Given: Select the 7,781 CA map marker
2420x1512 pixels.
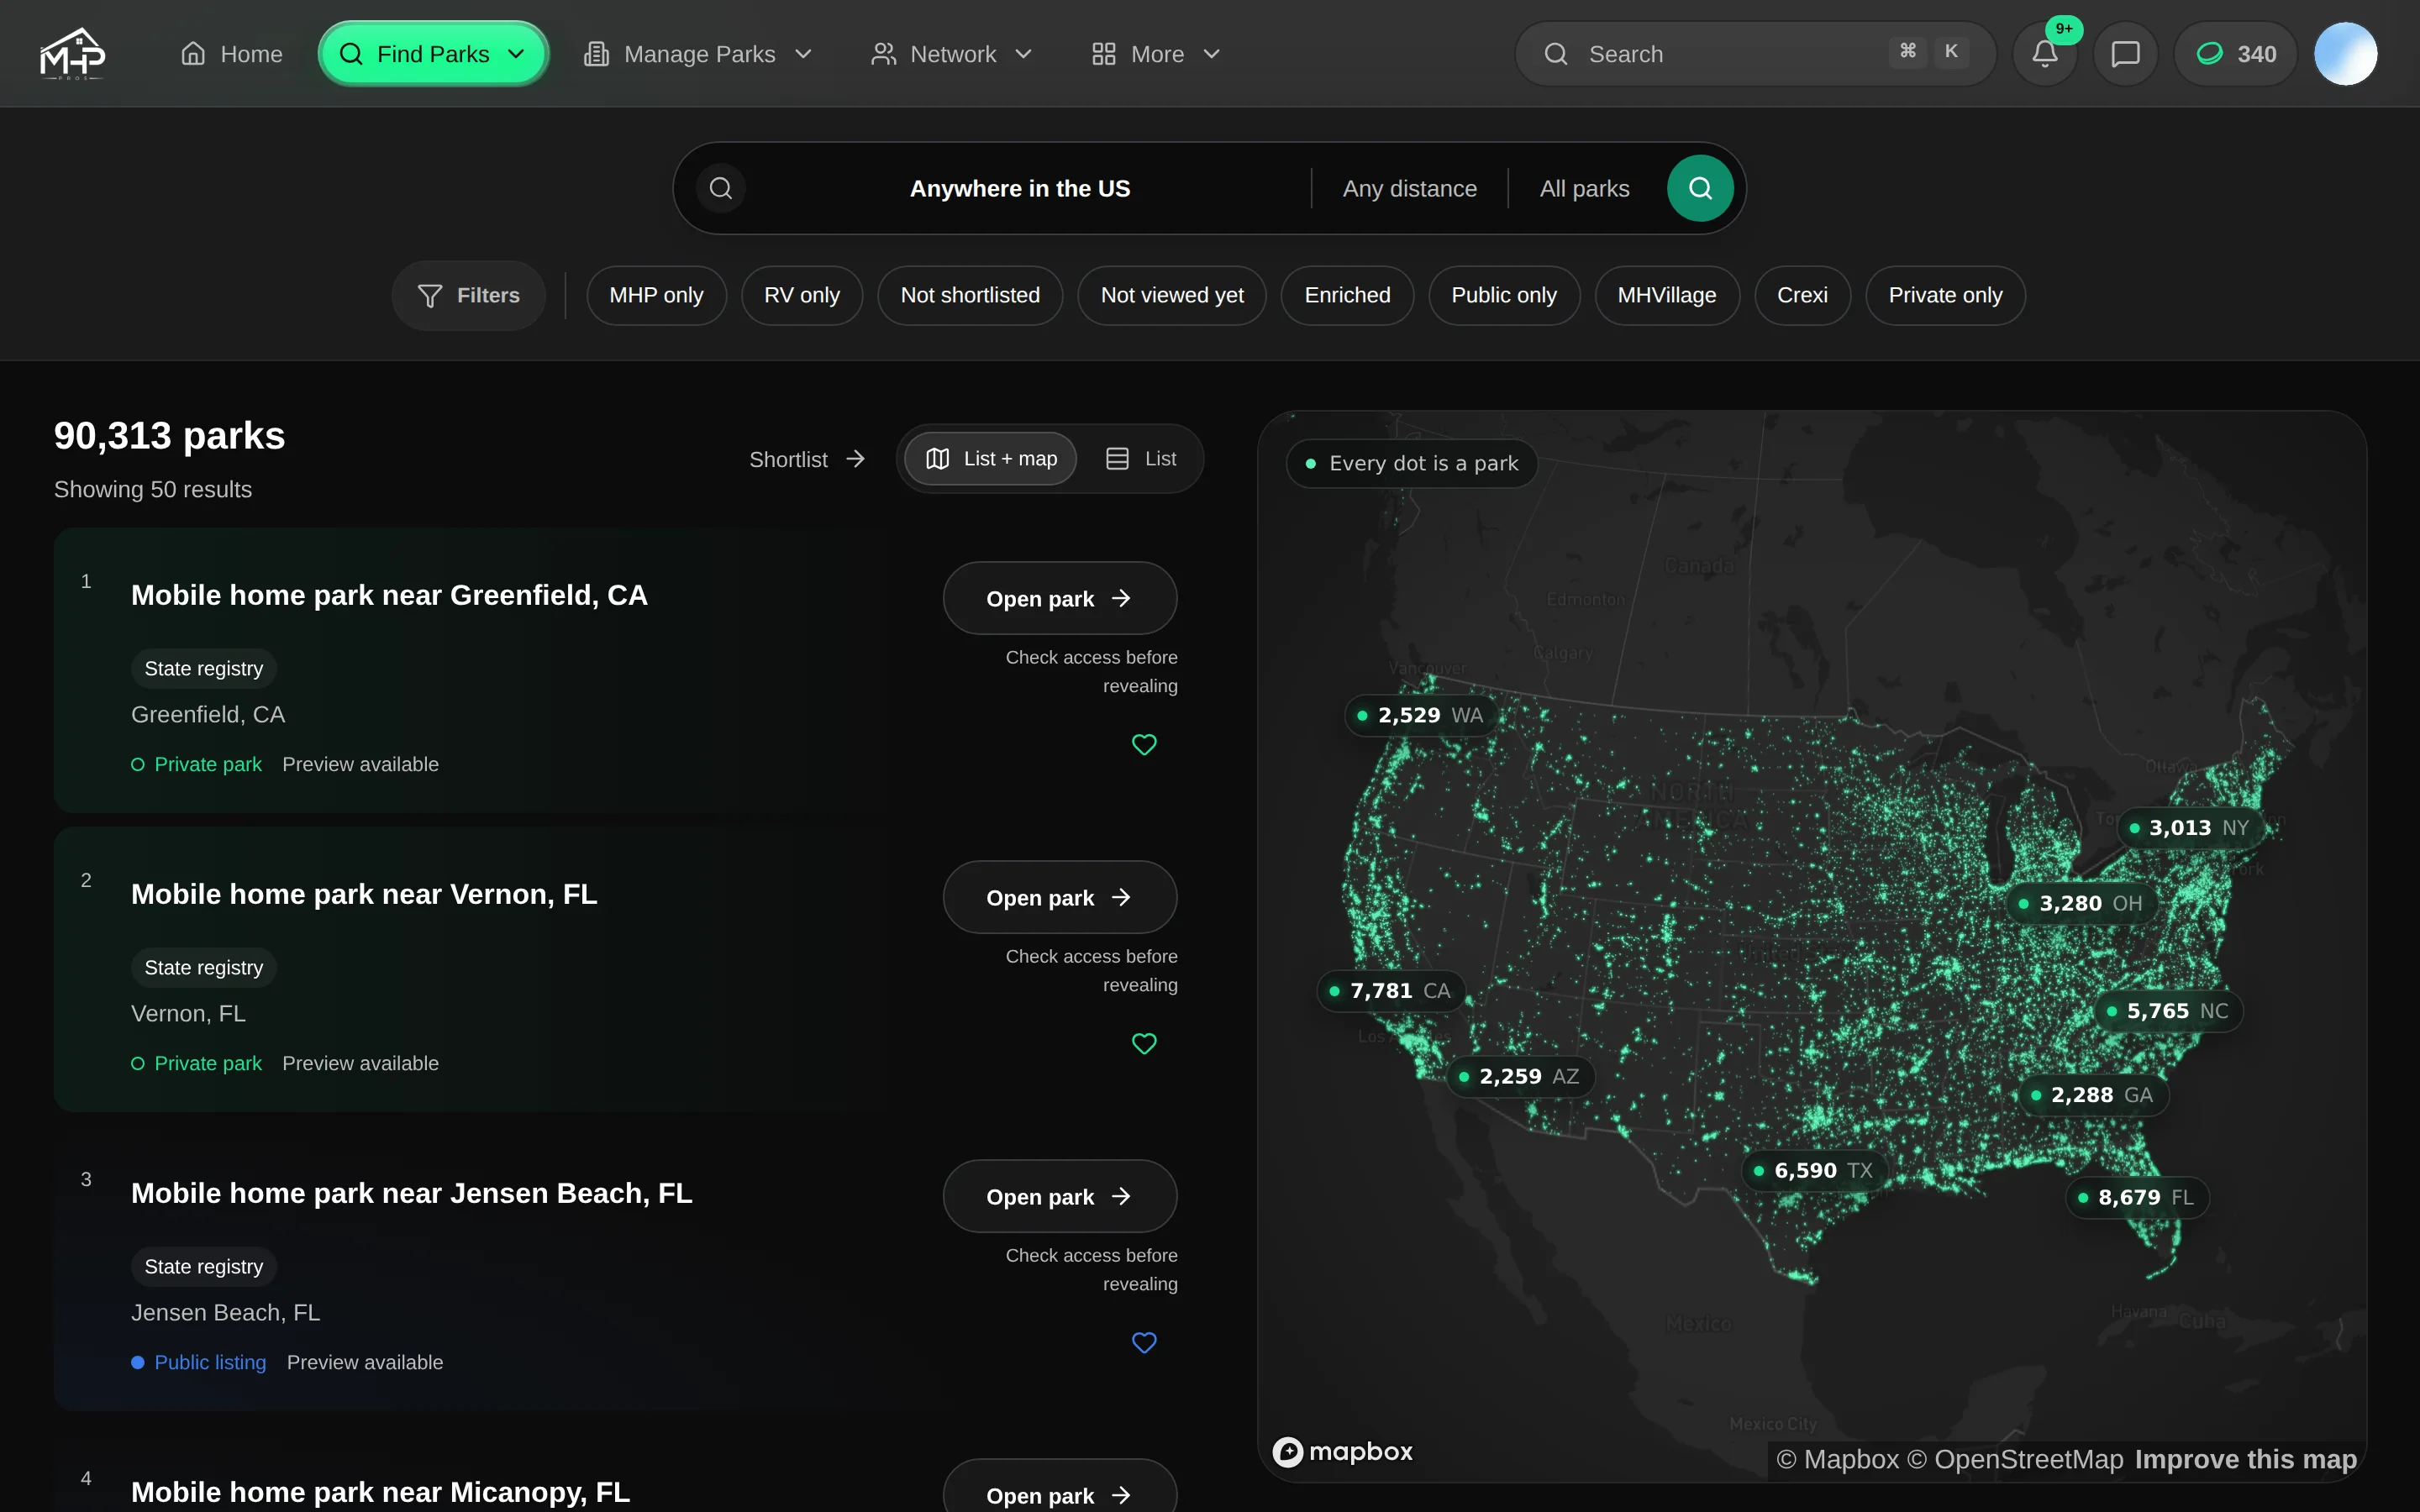Looking at the screenshot, I should point(1391,990).
